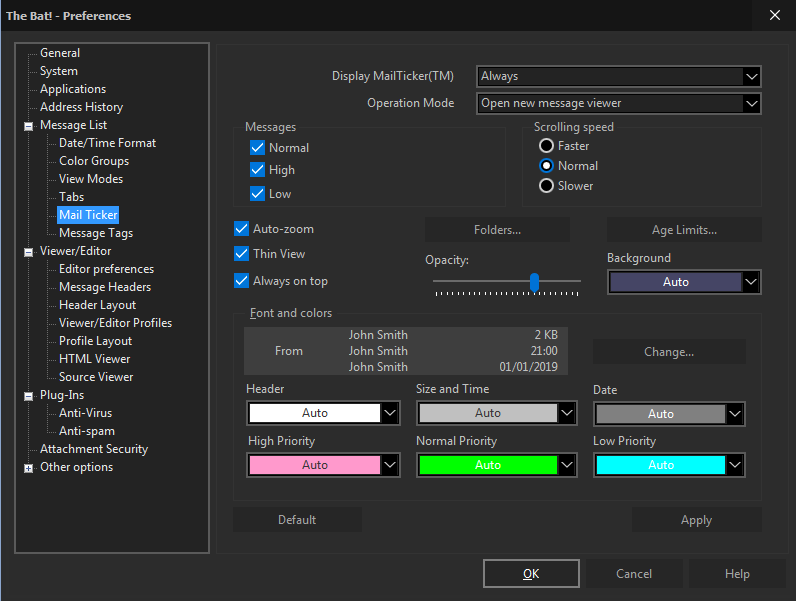Viewport: 796px width, 601px height.
Task: Choose Slower scrolling speed
Action: pyautogui.click(x=546, y=186)
